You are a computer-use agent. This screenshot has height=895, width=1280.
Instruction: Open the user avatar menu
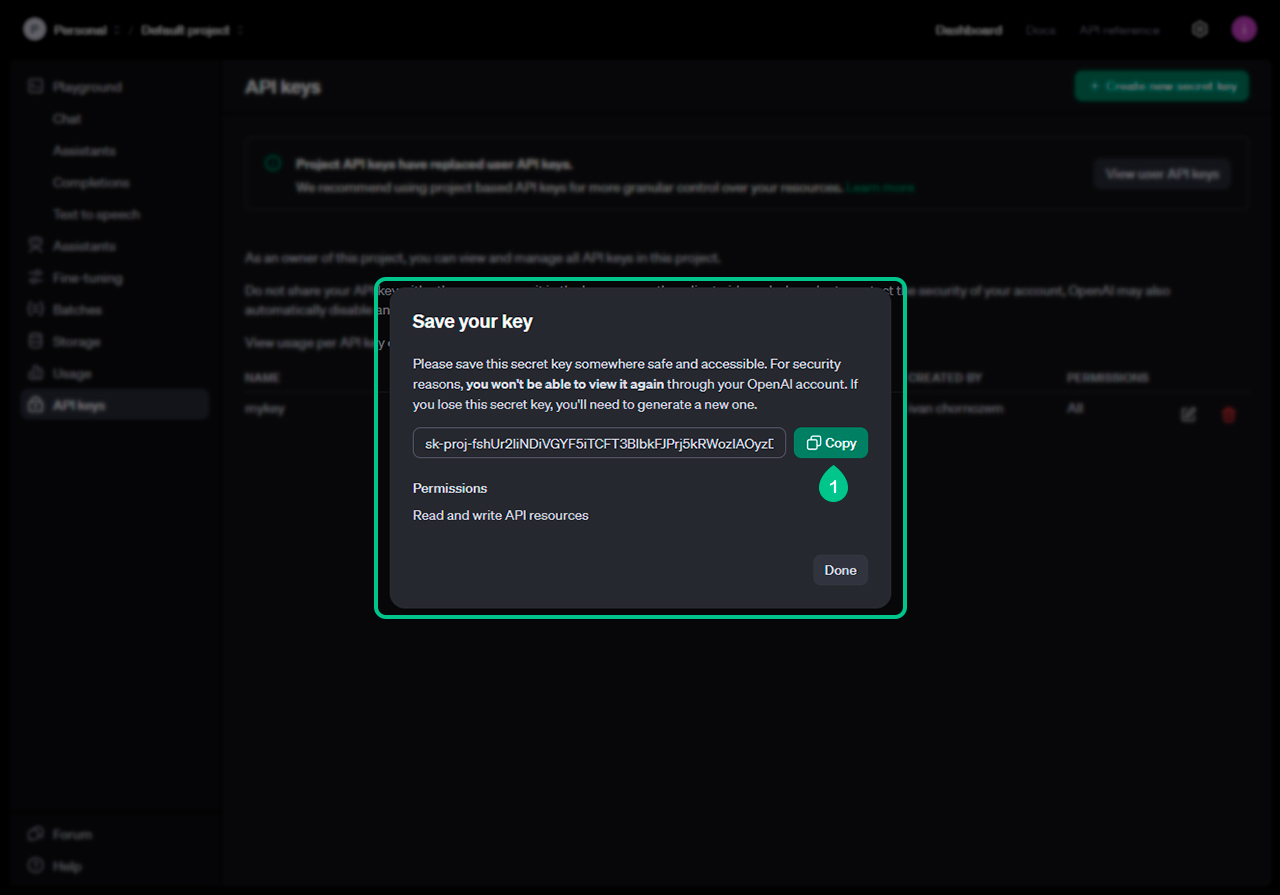coord(1243,29)
